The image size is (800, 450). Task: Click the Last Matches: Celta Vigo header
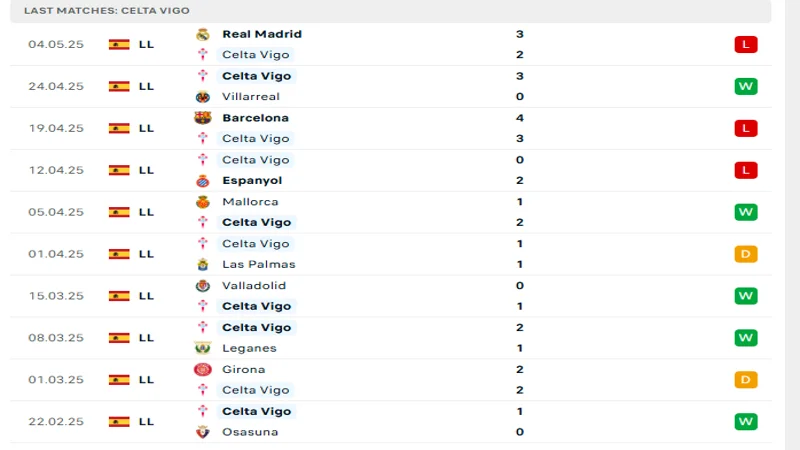[x=89, y=10]
